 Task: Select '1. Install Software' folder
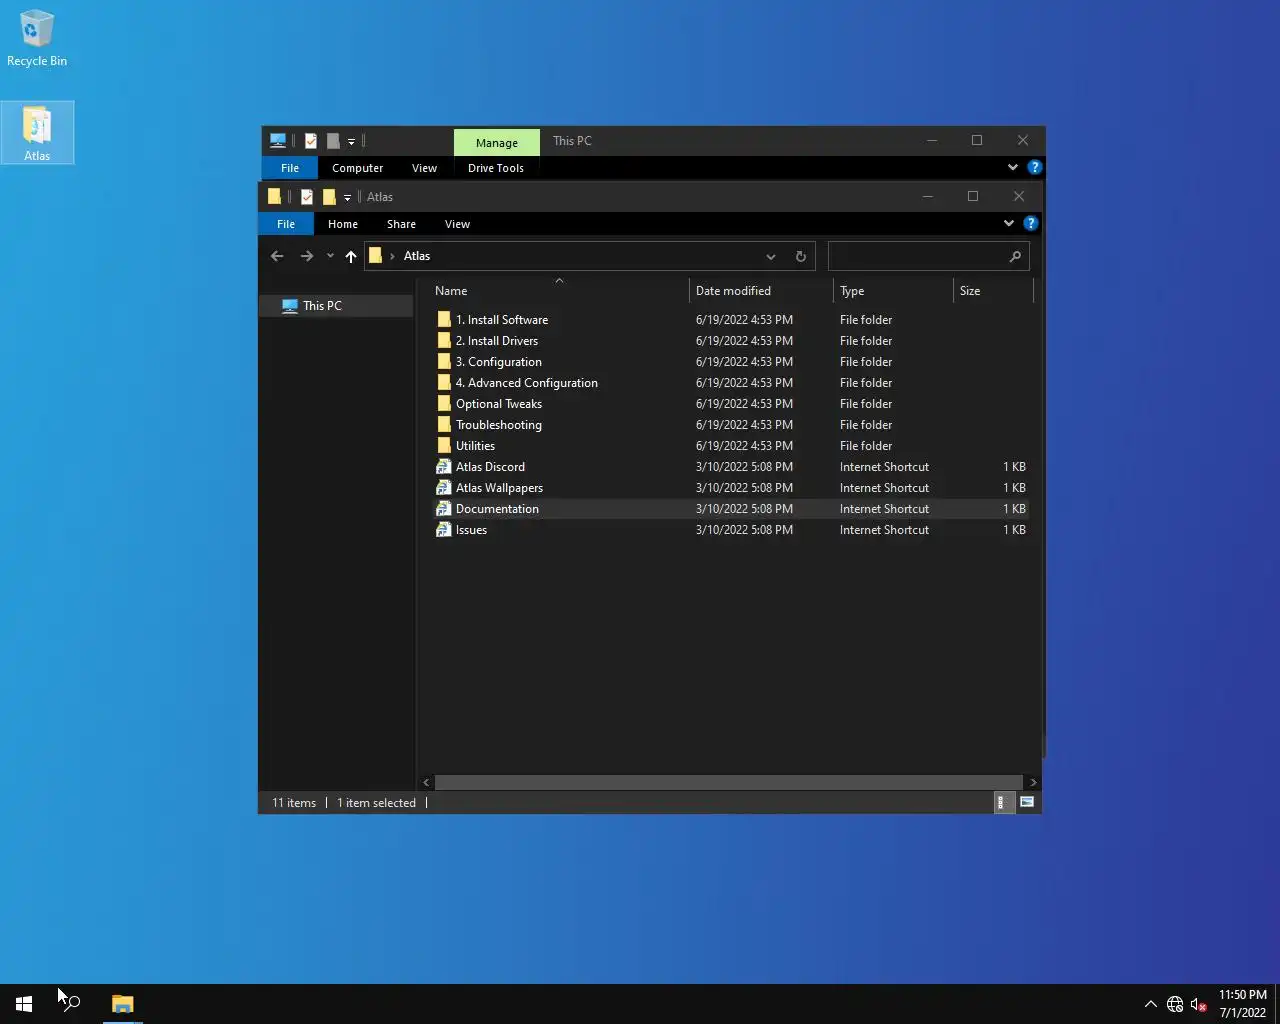coord(731,320)
